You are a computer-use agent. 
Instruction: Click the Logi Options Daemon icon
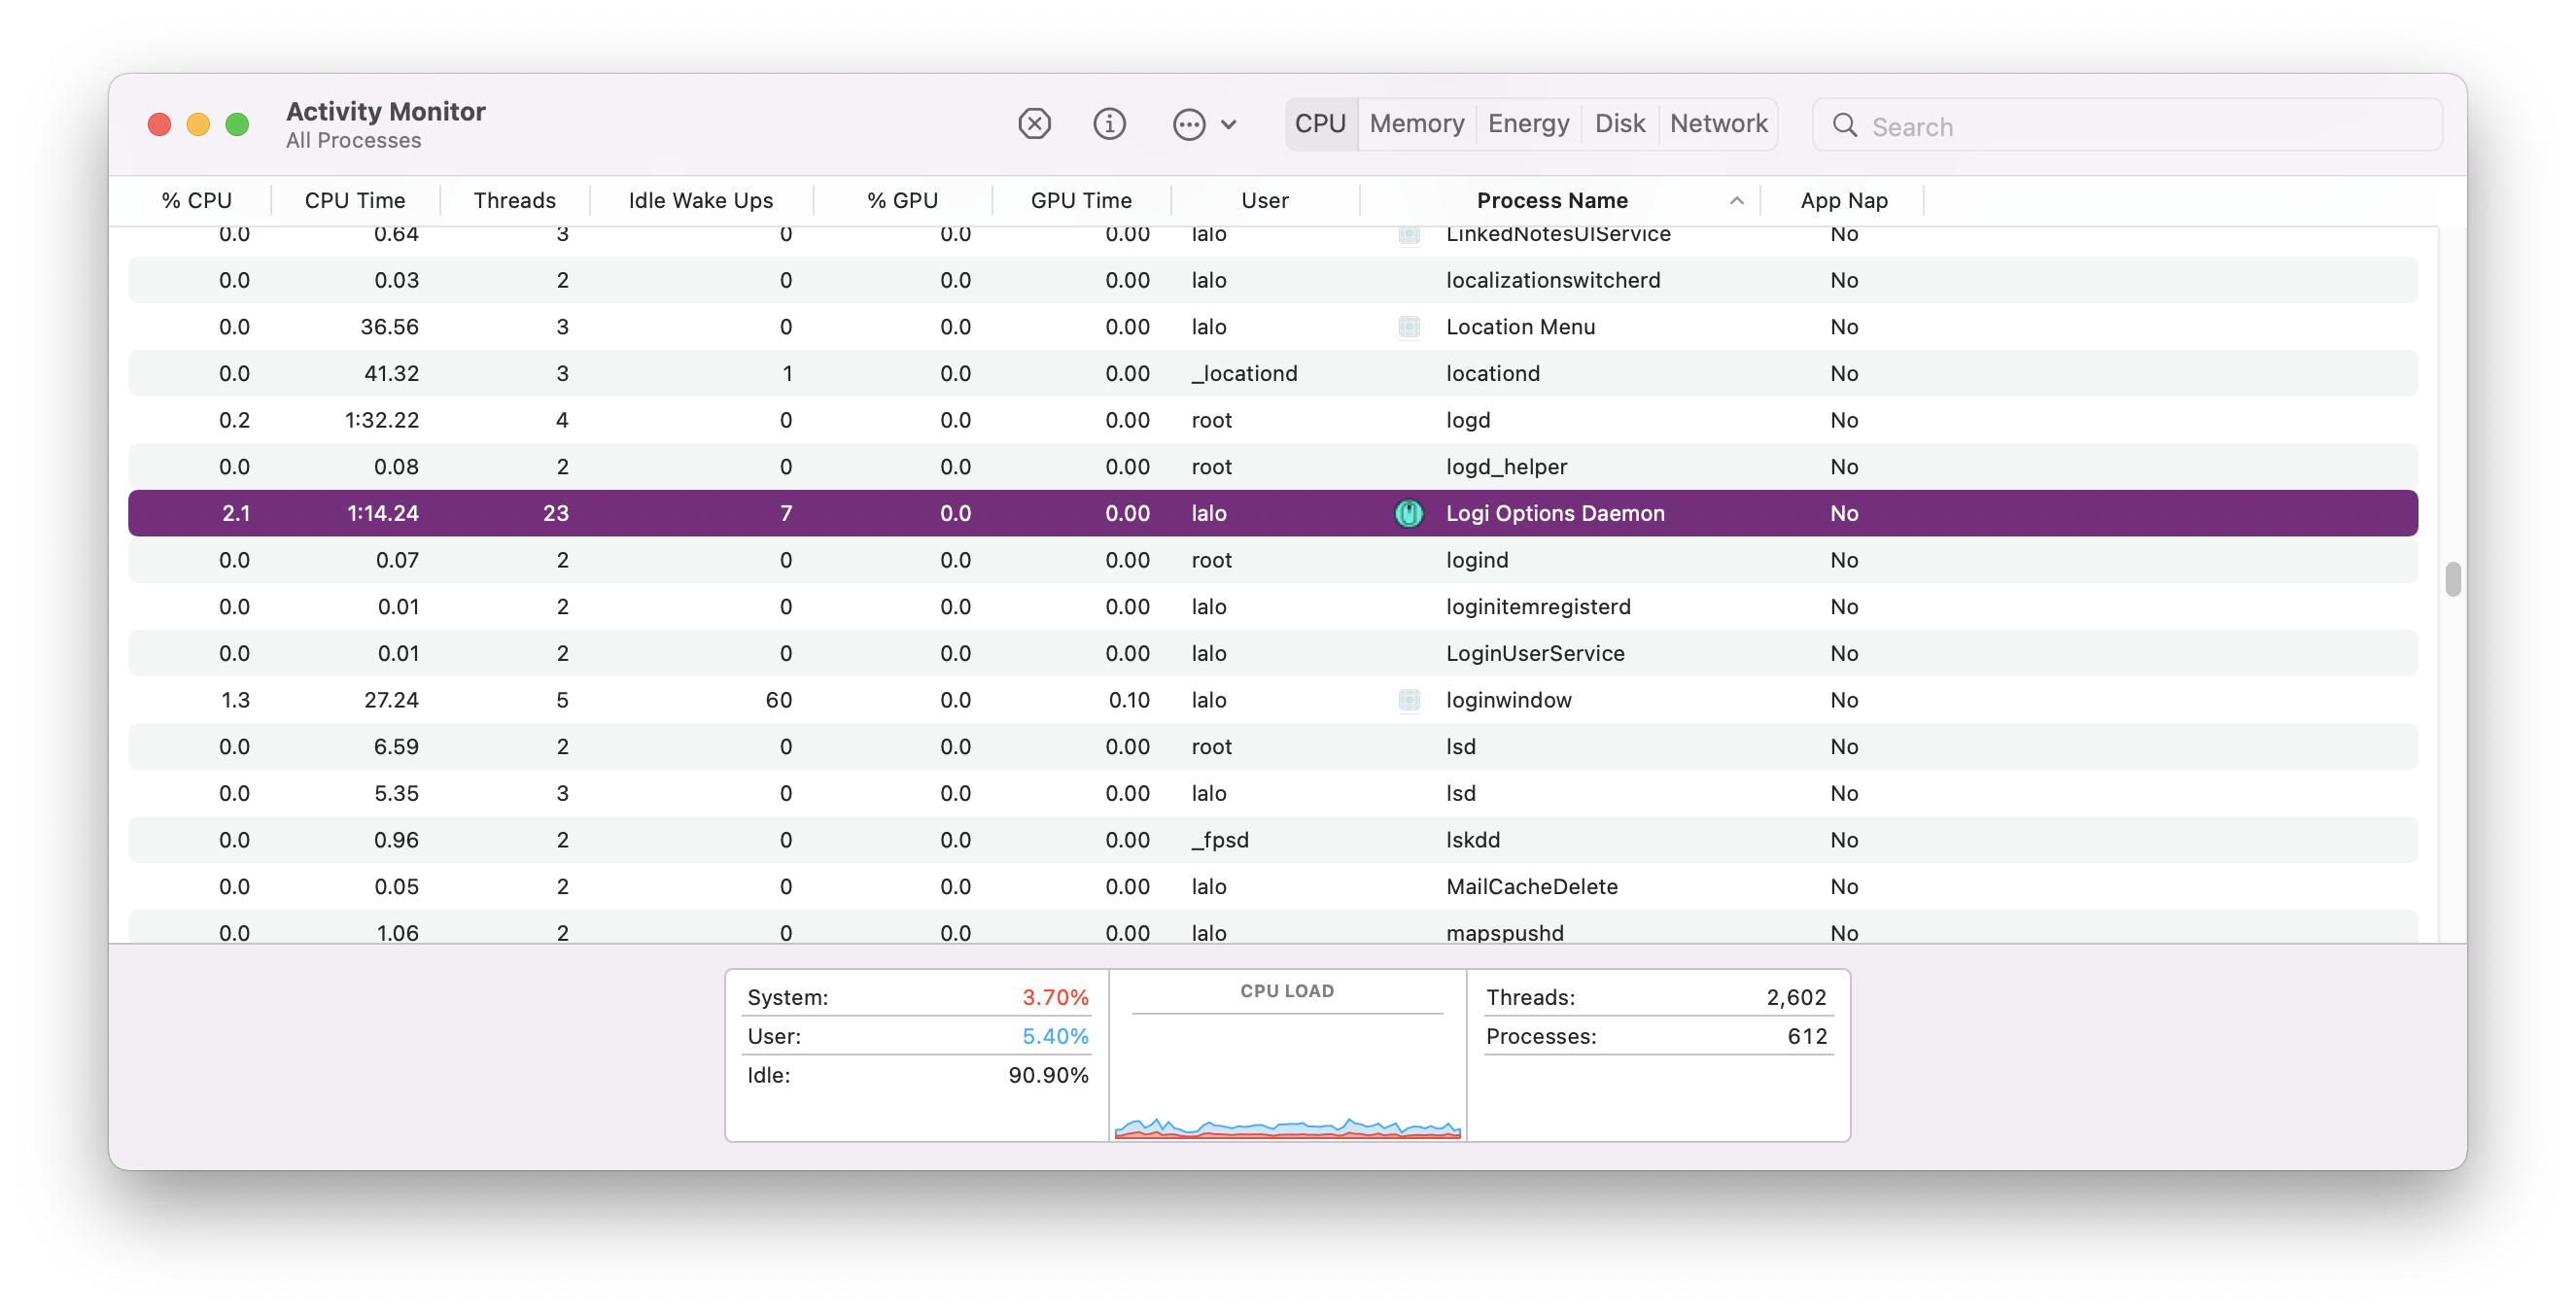pyautogui.click(x=1408, y=513)
